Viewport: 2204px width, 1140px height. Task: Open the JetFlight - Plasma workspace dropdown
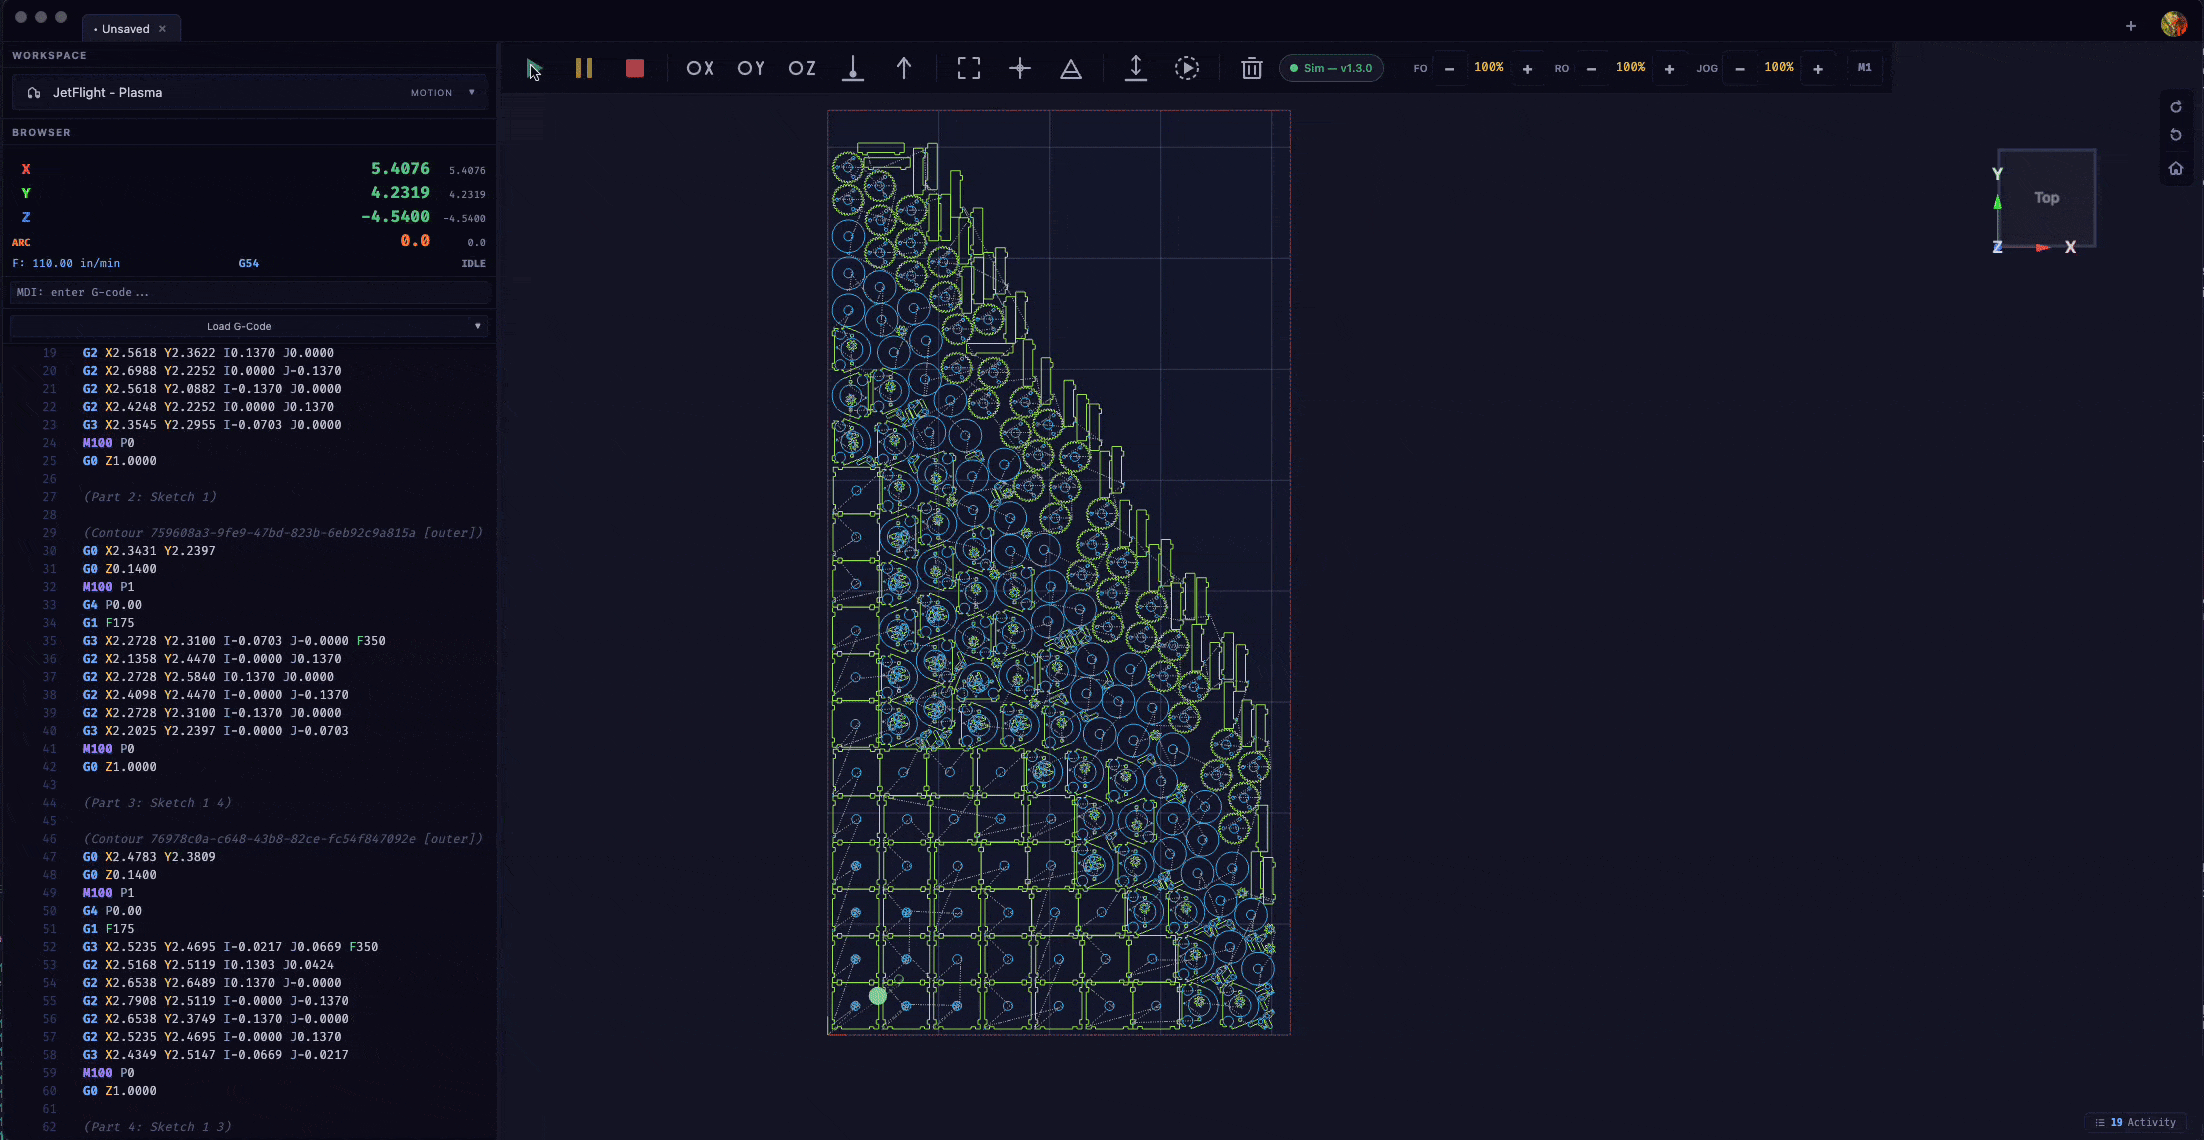[x=250, y=92]
